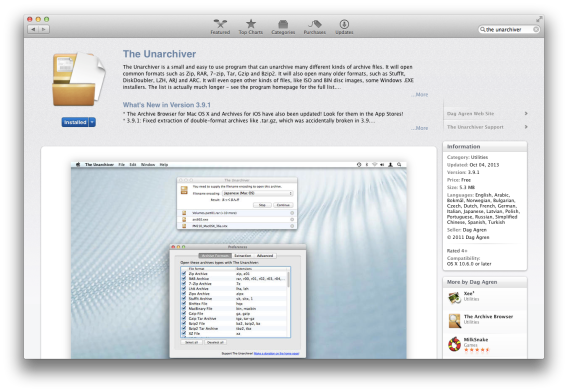Click the app screenshot preview

tap(239, 260)
